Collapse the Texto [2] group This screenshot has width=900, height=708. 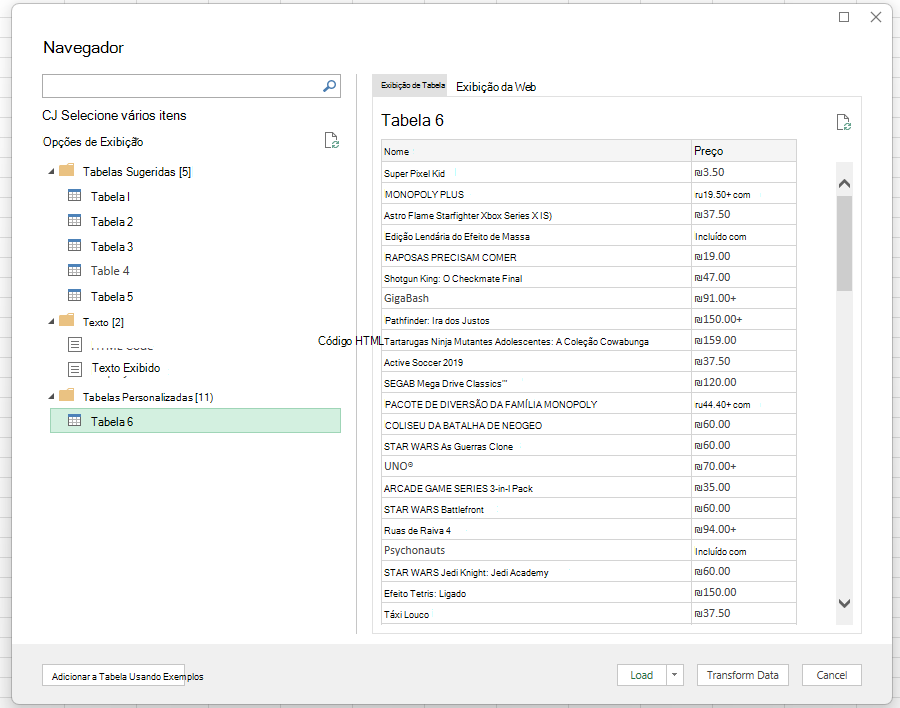[51, 322]
